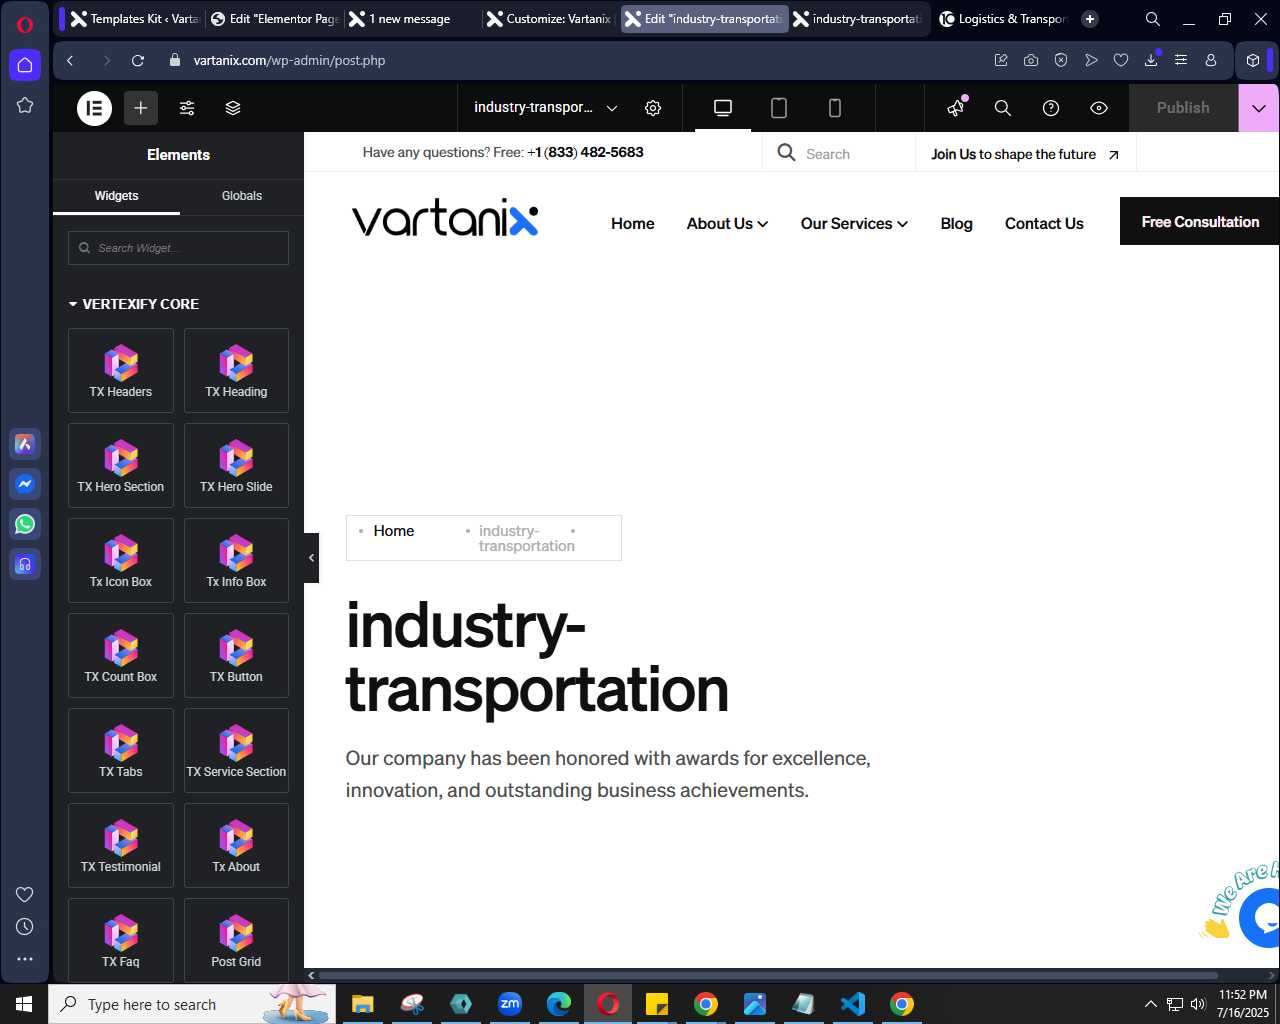The image size is (1280, 1024).
Task: Open the Contact Us navigation link
Action: pyautogui.click(x=1044, y=224)
